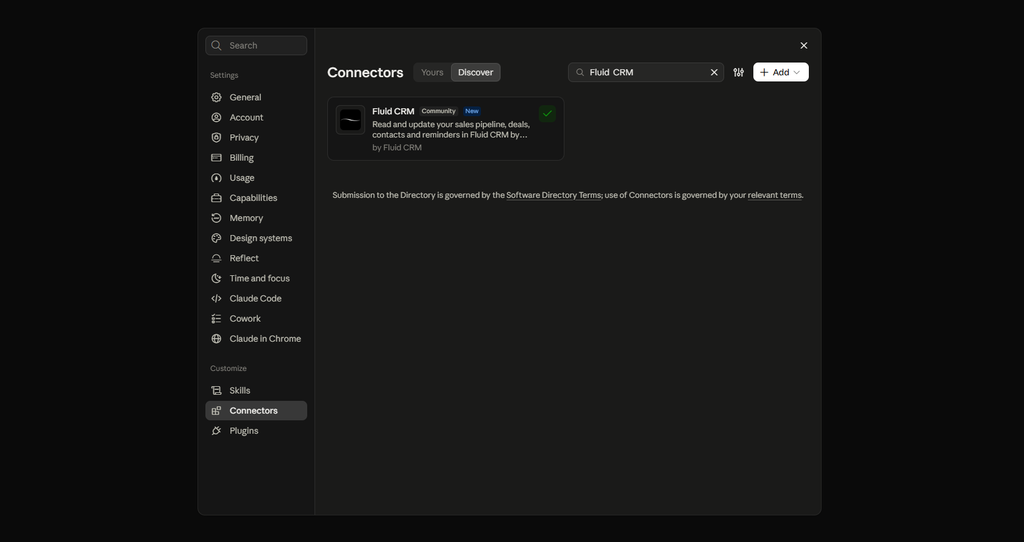Open Cowork settings

pos(256,319)
